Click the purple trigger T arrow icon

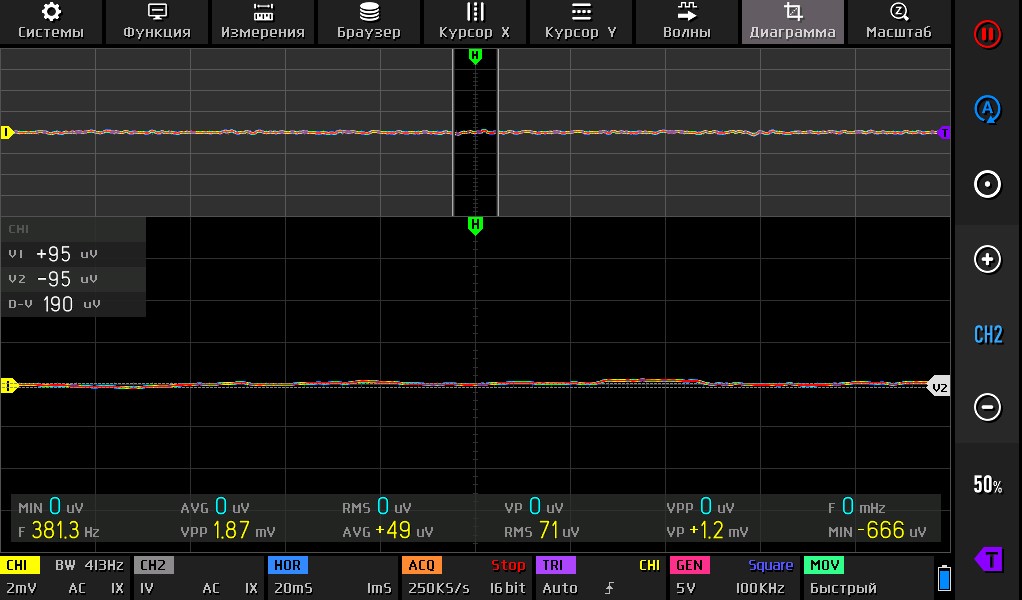pos(988,558)
